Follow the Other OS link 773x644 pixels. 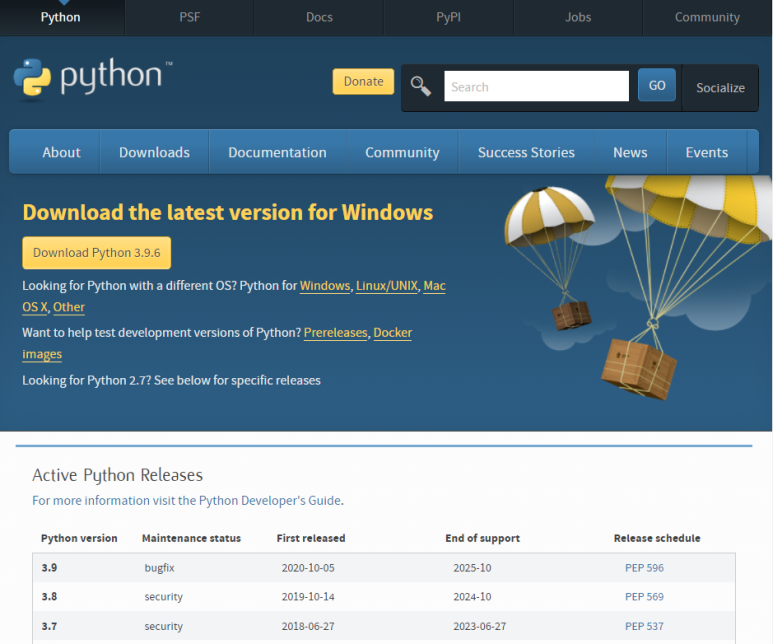pos(69,307)
